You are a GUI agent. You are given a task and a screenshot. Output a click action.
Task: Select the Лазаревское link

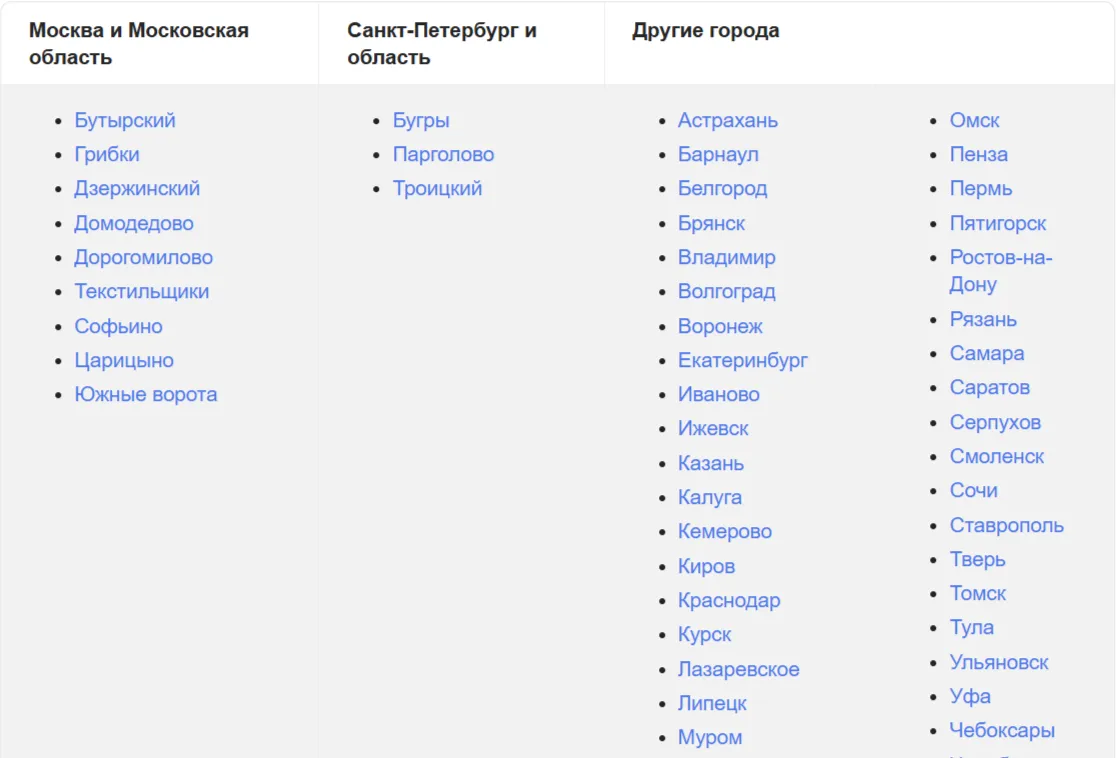tap(739, 669)
